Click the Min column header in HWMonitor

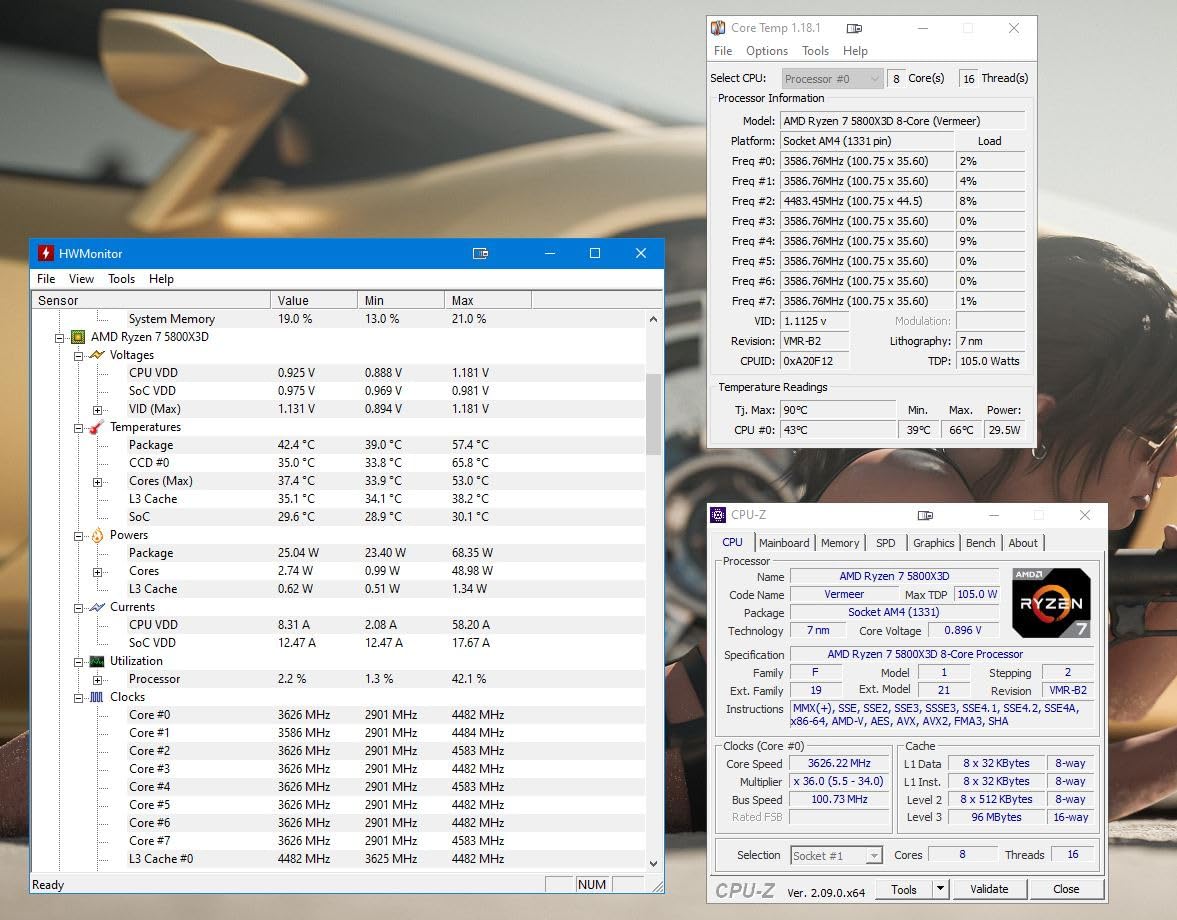[x=401, y=300]
